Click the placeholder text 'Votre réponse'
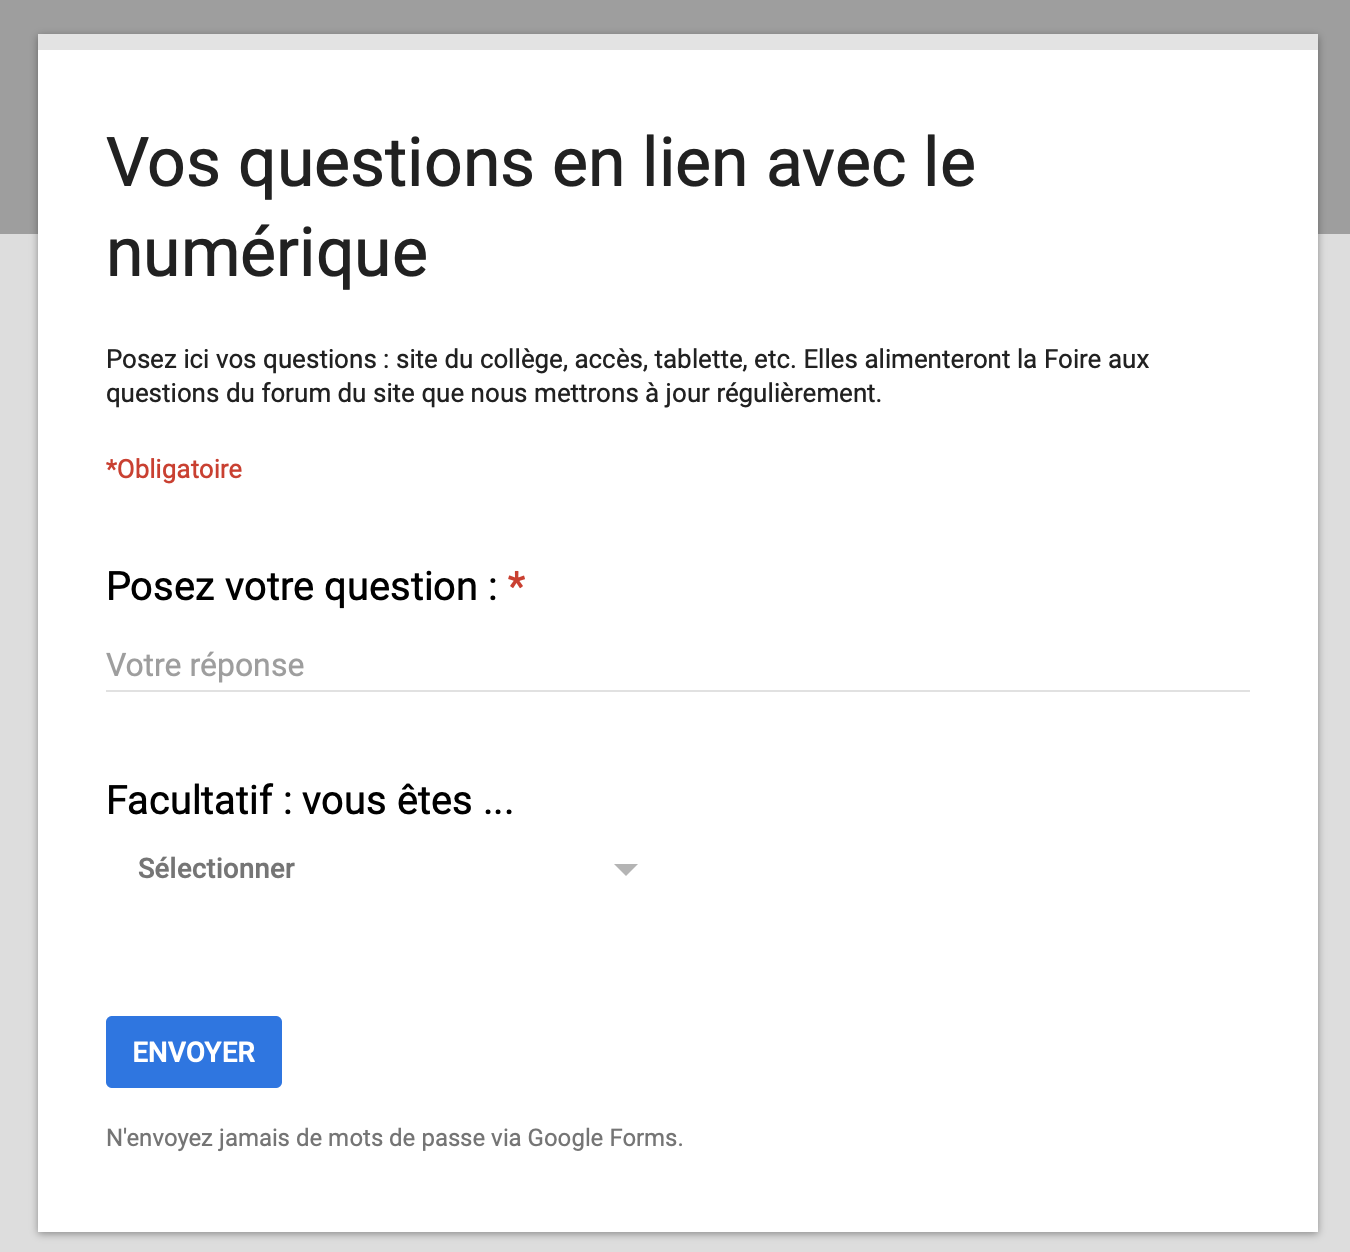This screenshot has height=1252, width=1350. (x=205, y=665)
